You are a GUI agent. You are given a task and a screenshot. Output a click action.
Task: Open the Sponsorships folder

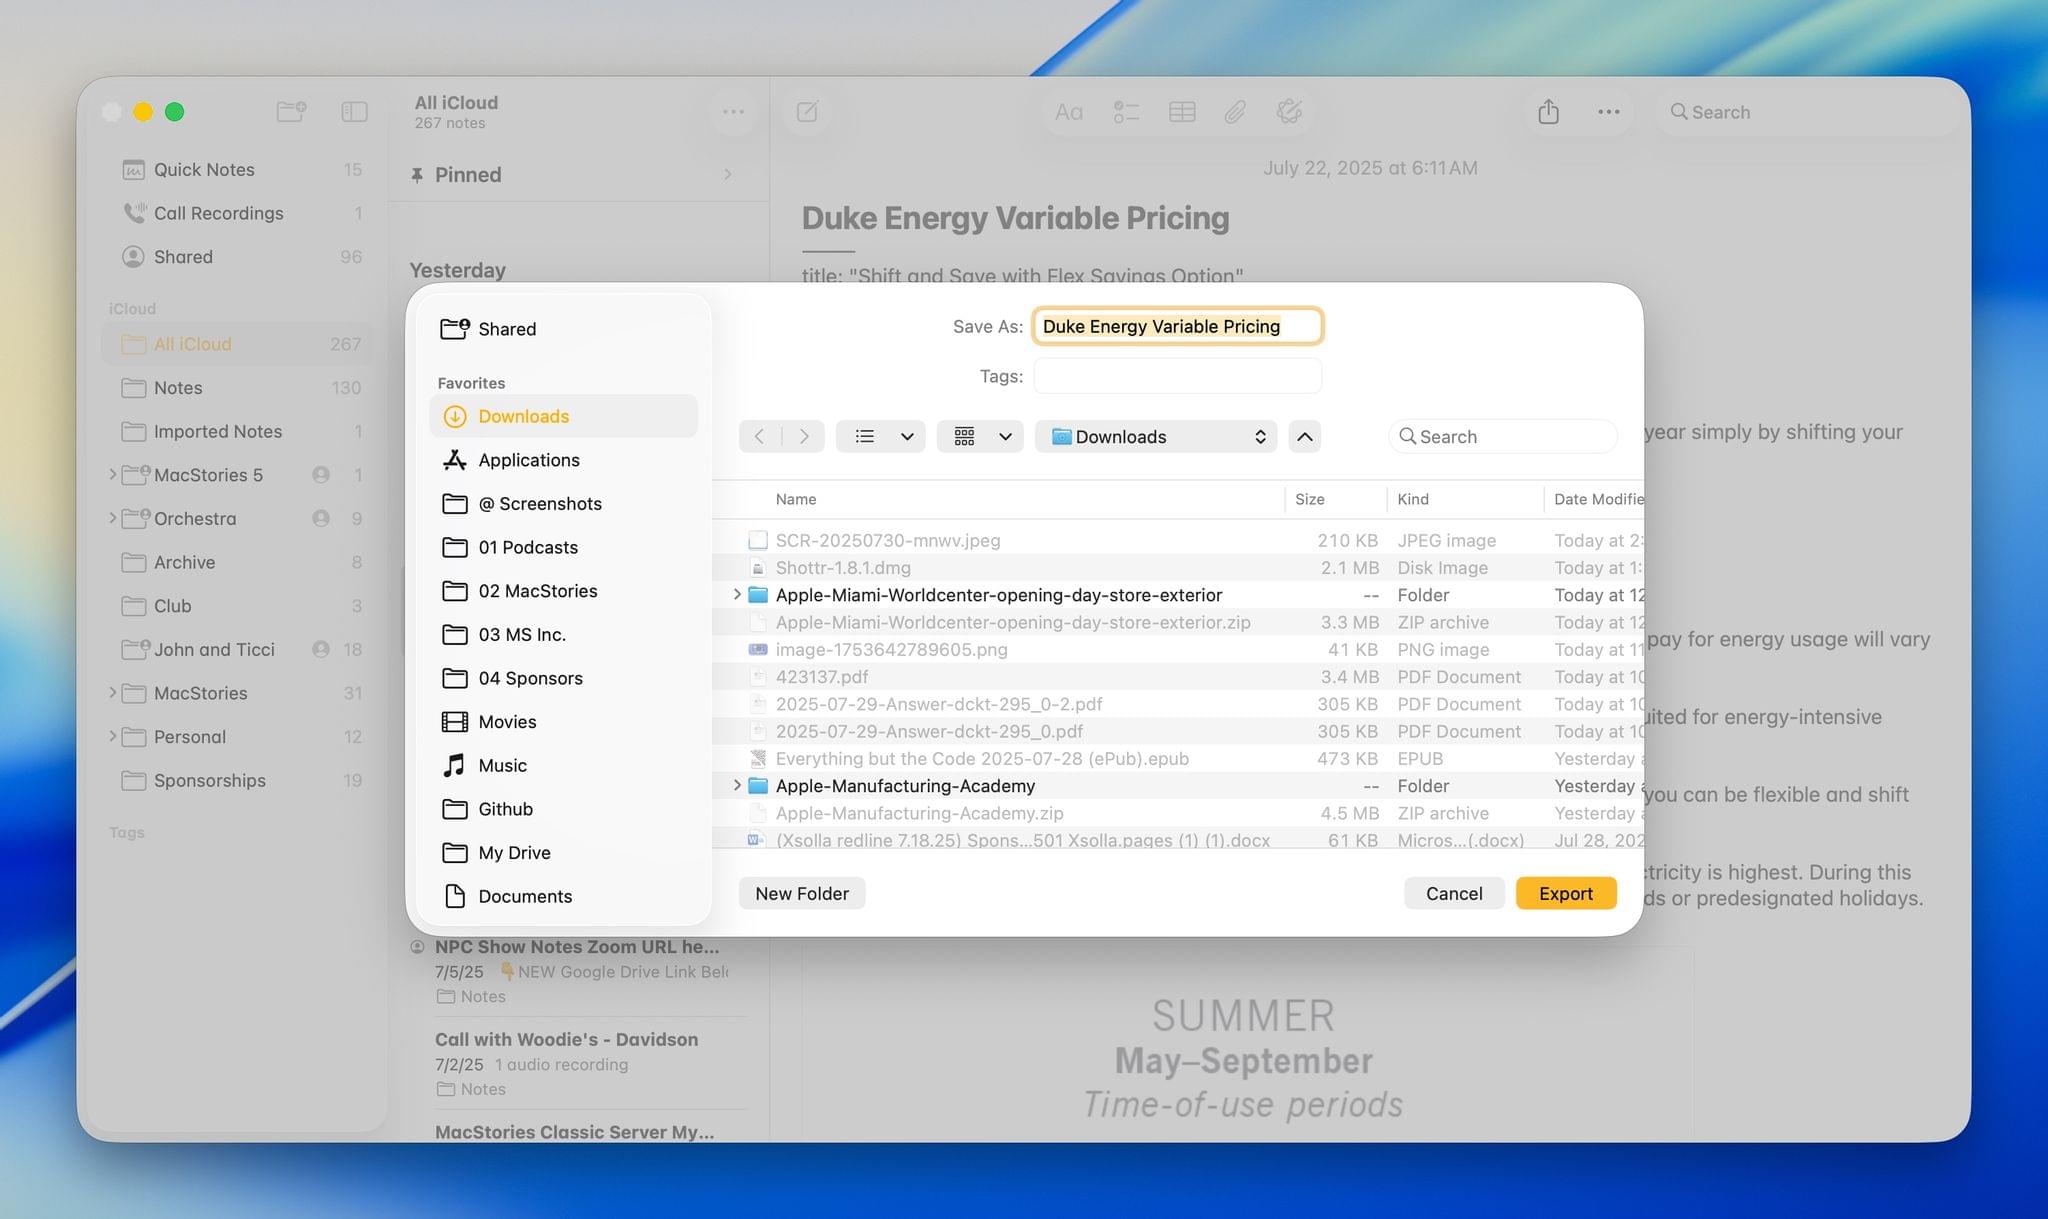tap(238, 780)
